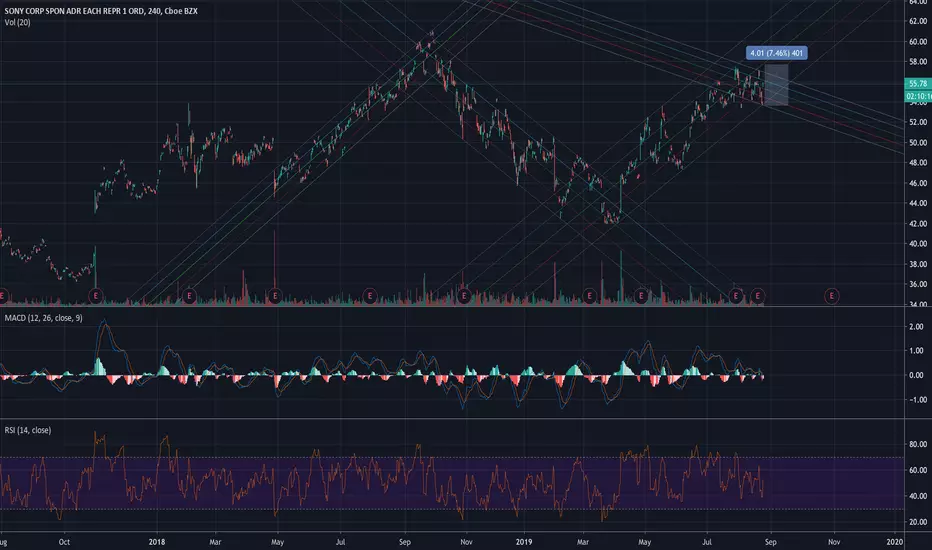Click the earnings marker at August 2018
The width and height of the screenshot is (932, 550).
pos(370,296)
